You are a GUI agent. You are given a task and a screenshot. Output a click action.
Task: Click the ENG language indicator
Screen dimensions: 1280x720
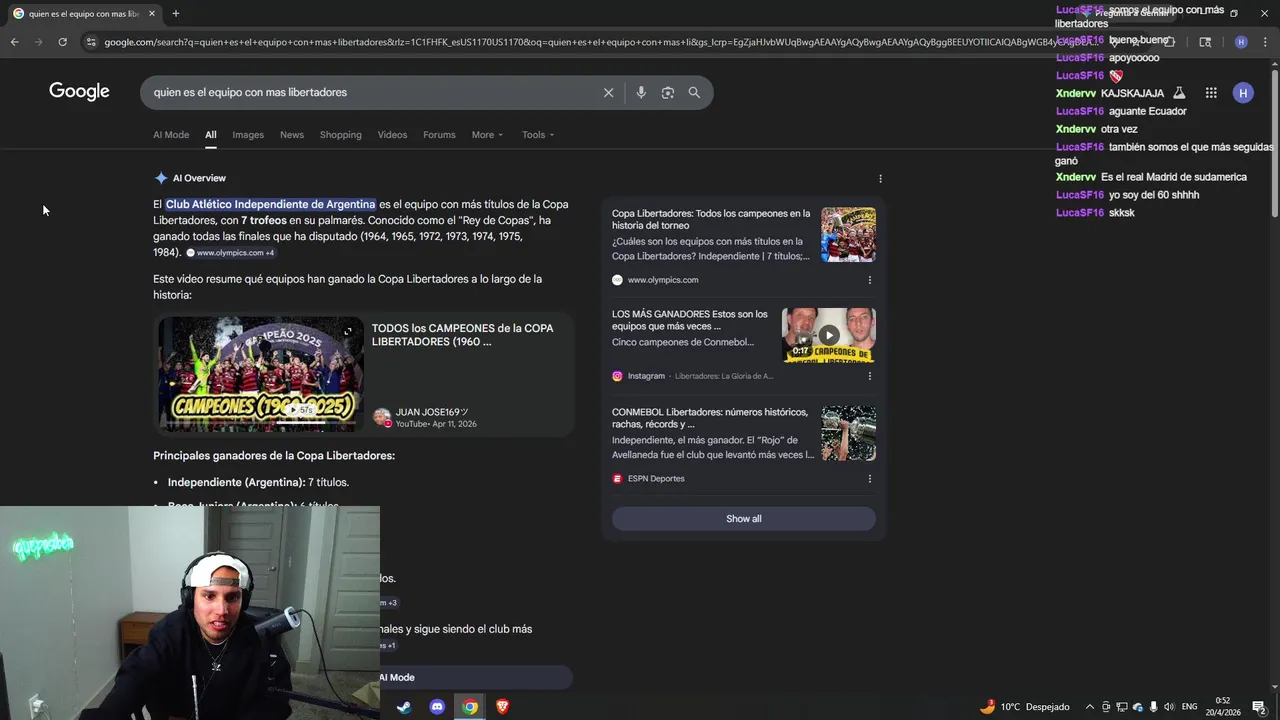point(1189,707)
